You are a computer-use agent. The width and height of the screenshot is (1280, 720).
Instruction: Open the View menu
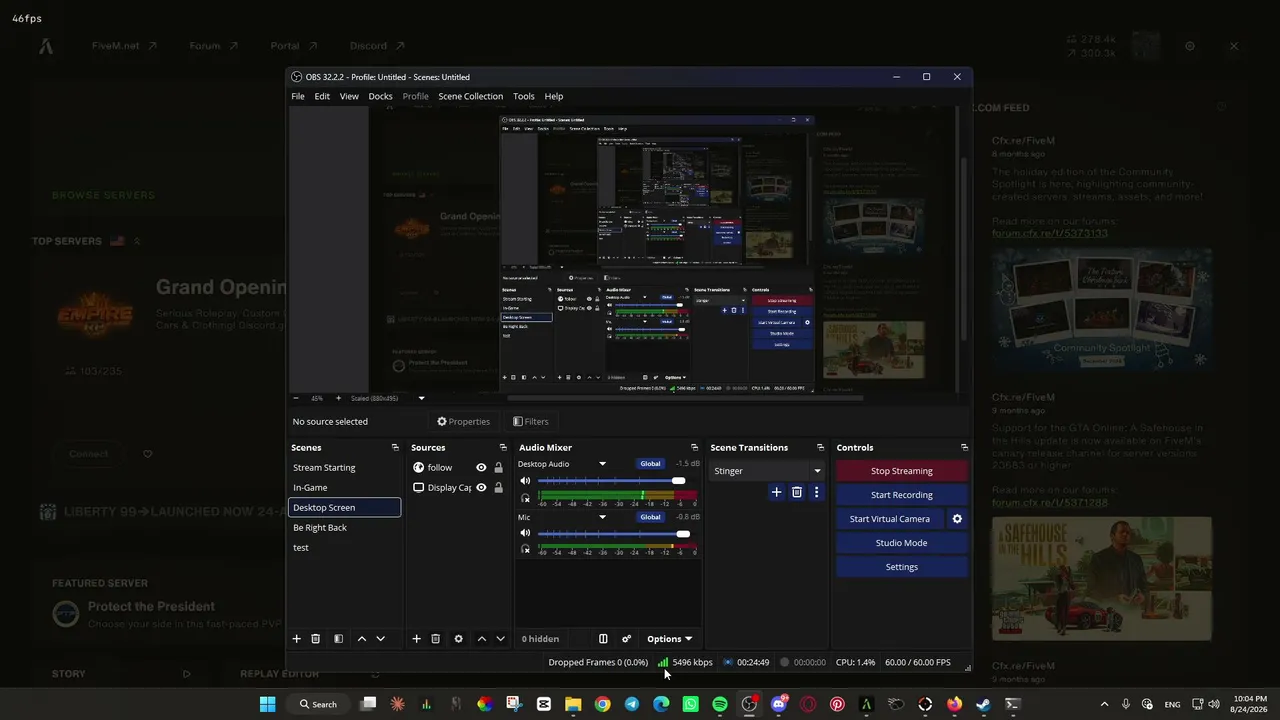pyautogui.click(x=349, y=96)
